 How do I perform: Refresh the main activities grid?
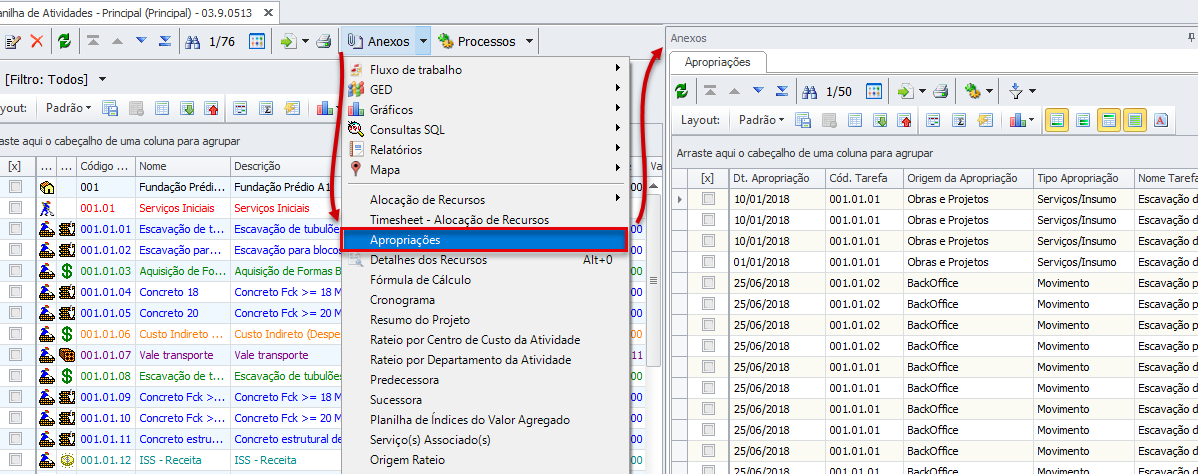coord(66,41)
